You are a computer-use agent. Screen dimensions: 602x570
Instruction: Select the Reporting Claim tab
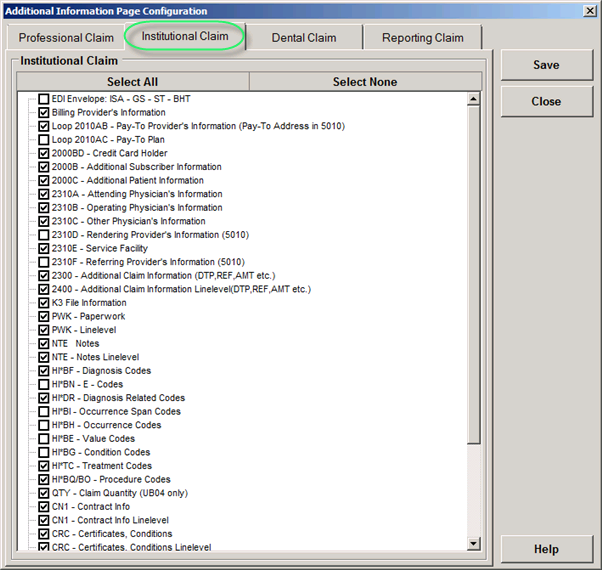422,38
